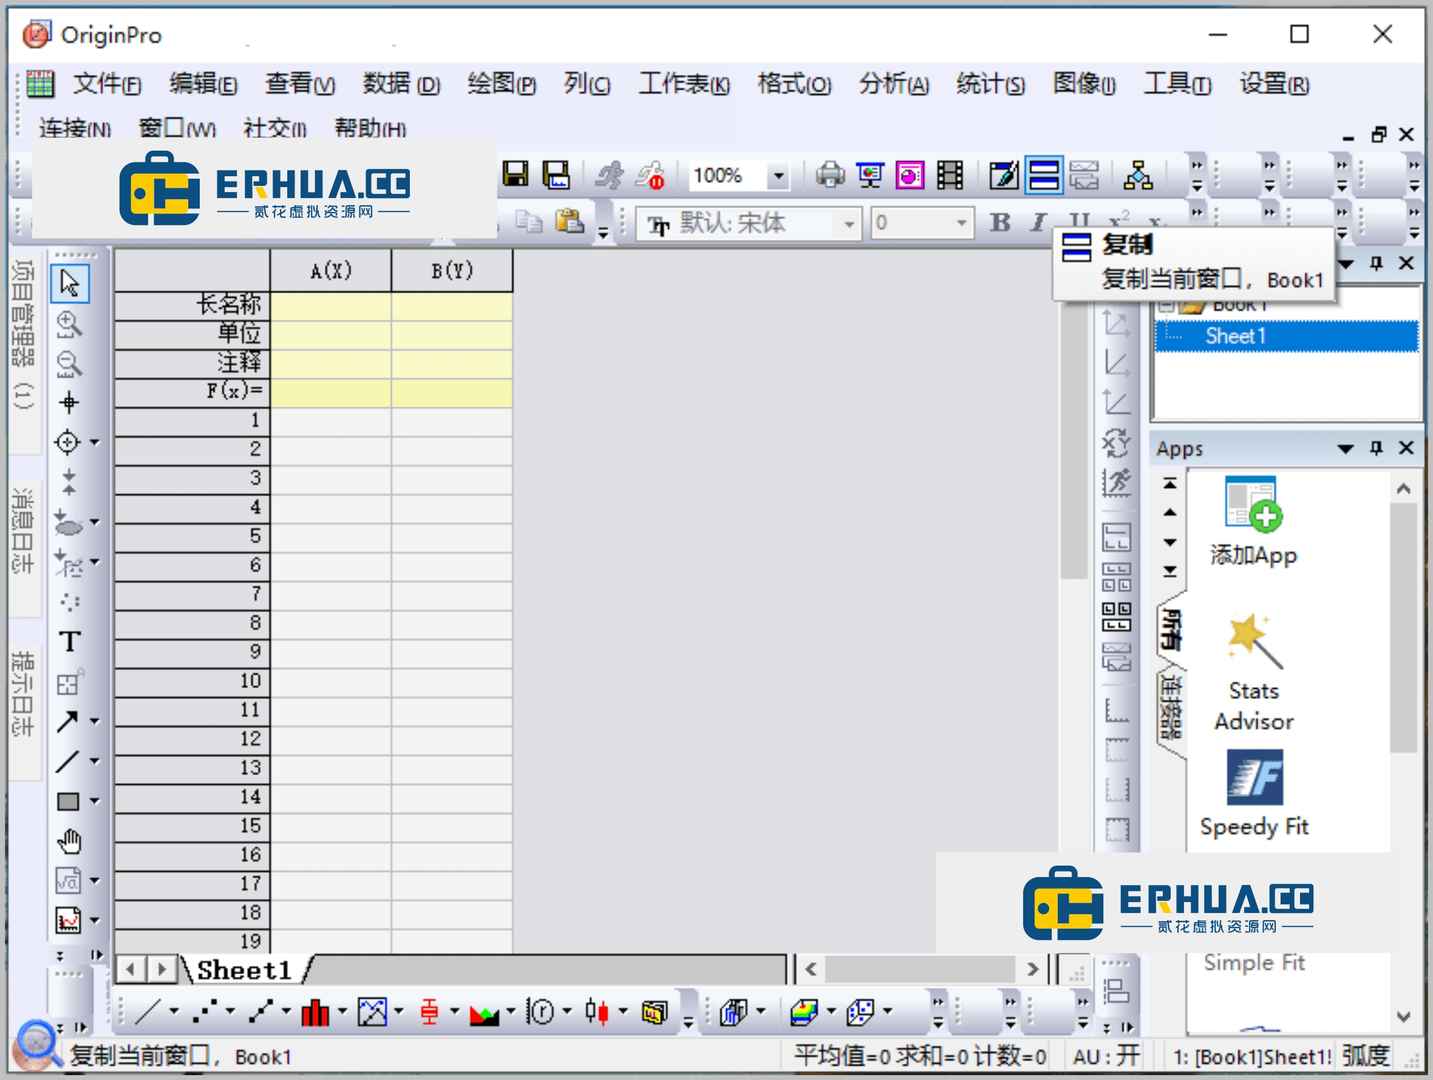The image size is (1433, 1080).
Task: Click the Paste clipboard icon
Action: tap(569, 221)
